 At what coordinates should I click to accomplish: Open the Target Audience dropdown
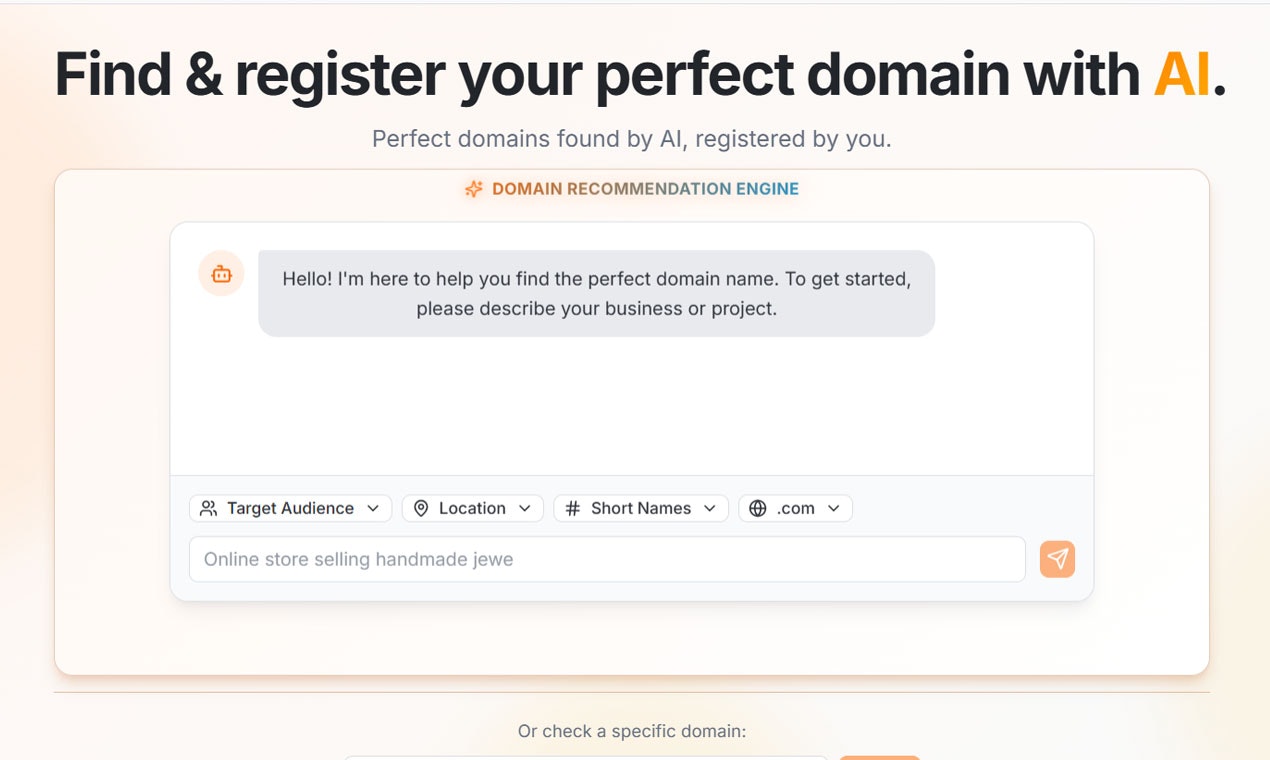point(290,508)
